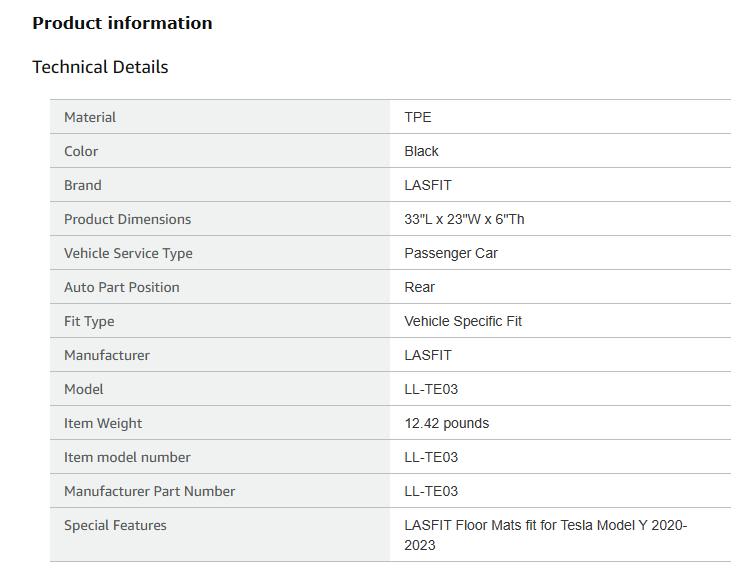Click the Product information heading
This screenshot has height=578, width=756.
pyautogui.click(x=122, y=23)
